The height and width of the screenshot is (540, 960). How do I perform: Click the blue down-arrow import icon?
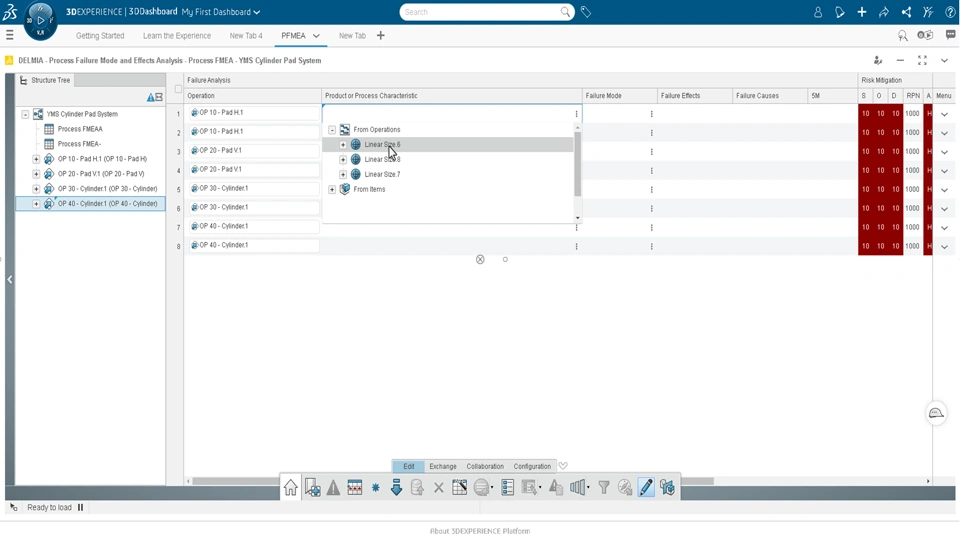click(x=396, y=487)
